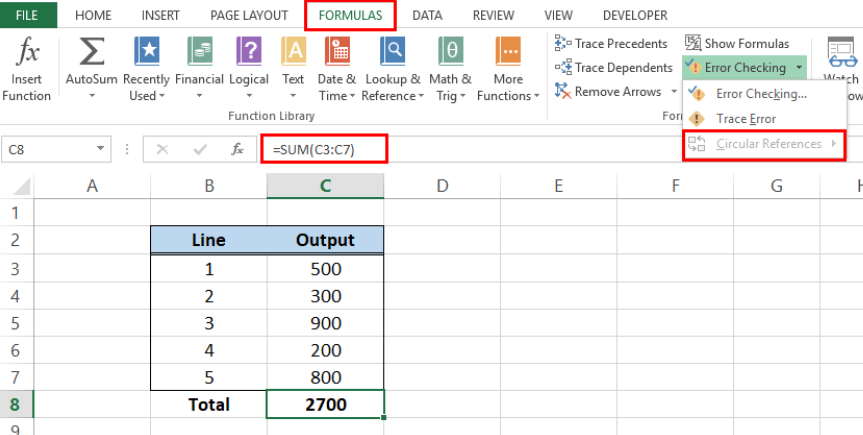This screenshot has height=435, width=863.
Task: Click the 'Total' label cell
Action: (x=209, y=405)
